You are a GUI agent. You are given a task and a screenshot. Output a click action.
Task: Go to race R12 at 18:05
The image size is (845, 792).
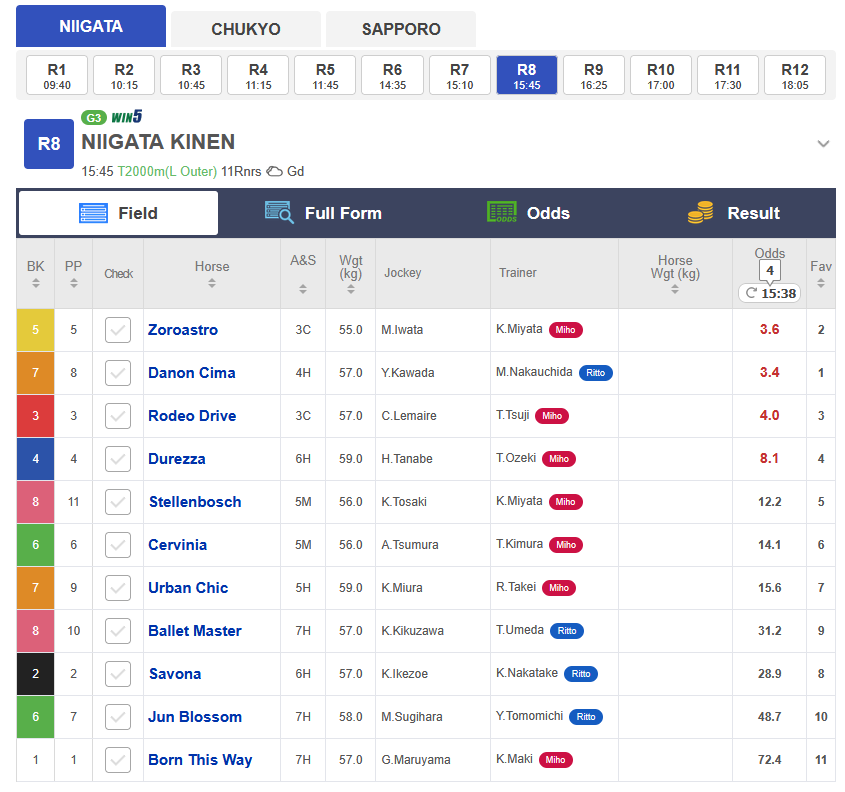click(795, 75)
